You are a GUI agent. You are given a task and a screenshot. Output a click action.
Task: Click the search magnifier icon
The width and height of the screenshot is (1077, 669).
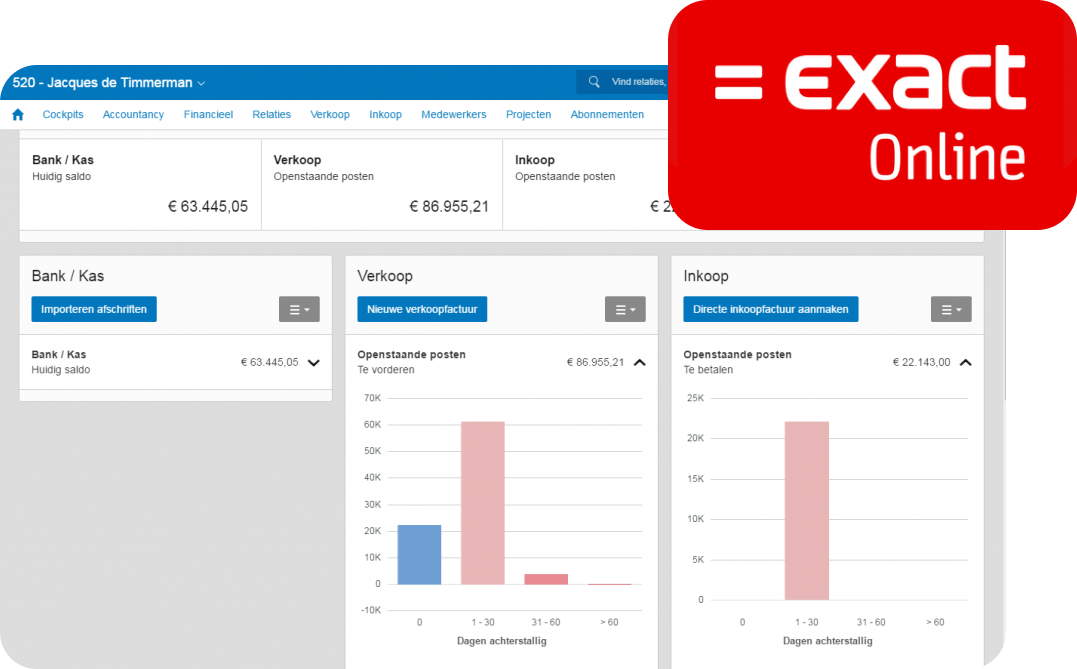594,82
